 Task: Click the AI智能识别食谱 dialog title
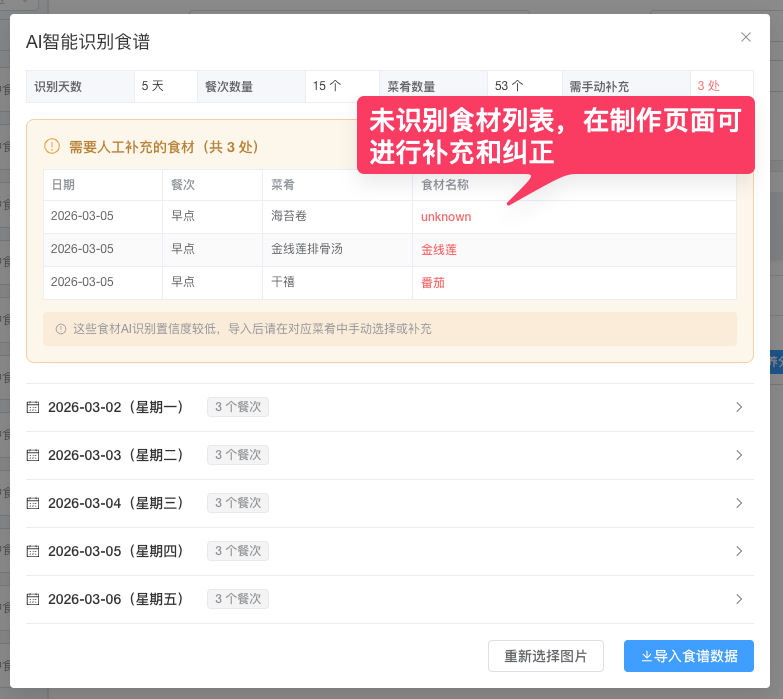[88, 41]
